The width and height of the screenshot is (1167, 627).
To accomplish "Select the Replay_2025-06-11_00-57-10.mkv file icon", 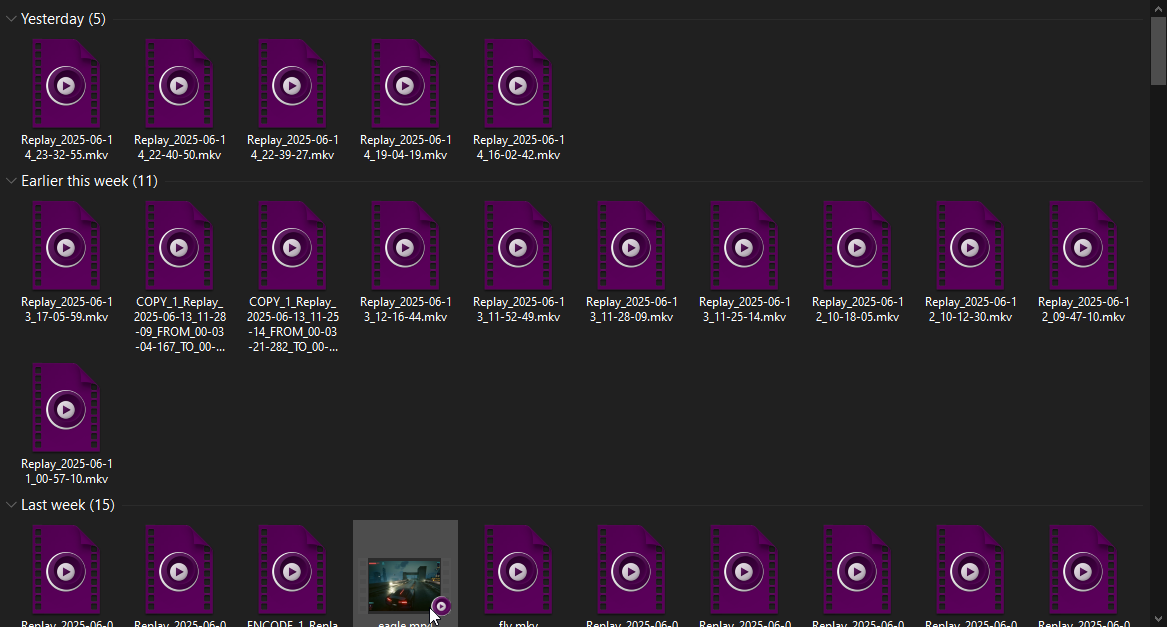I will pos(66,407).
